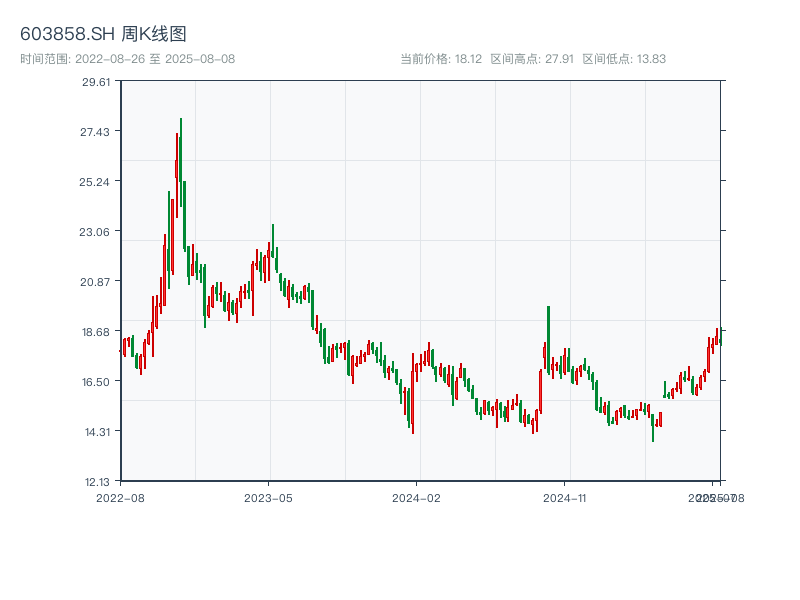Click the 当前价格 18.12 label
The width and height of the screenshot is (800, 600).
[441, 59]
